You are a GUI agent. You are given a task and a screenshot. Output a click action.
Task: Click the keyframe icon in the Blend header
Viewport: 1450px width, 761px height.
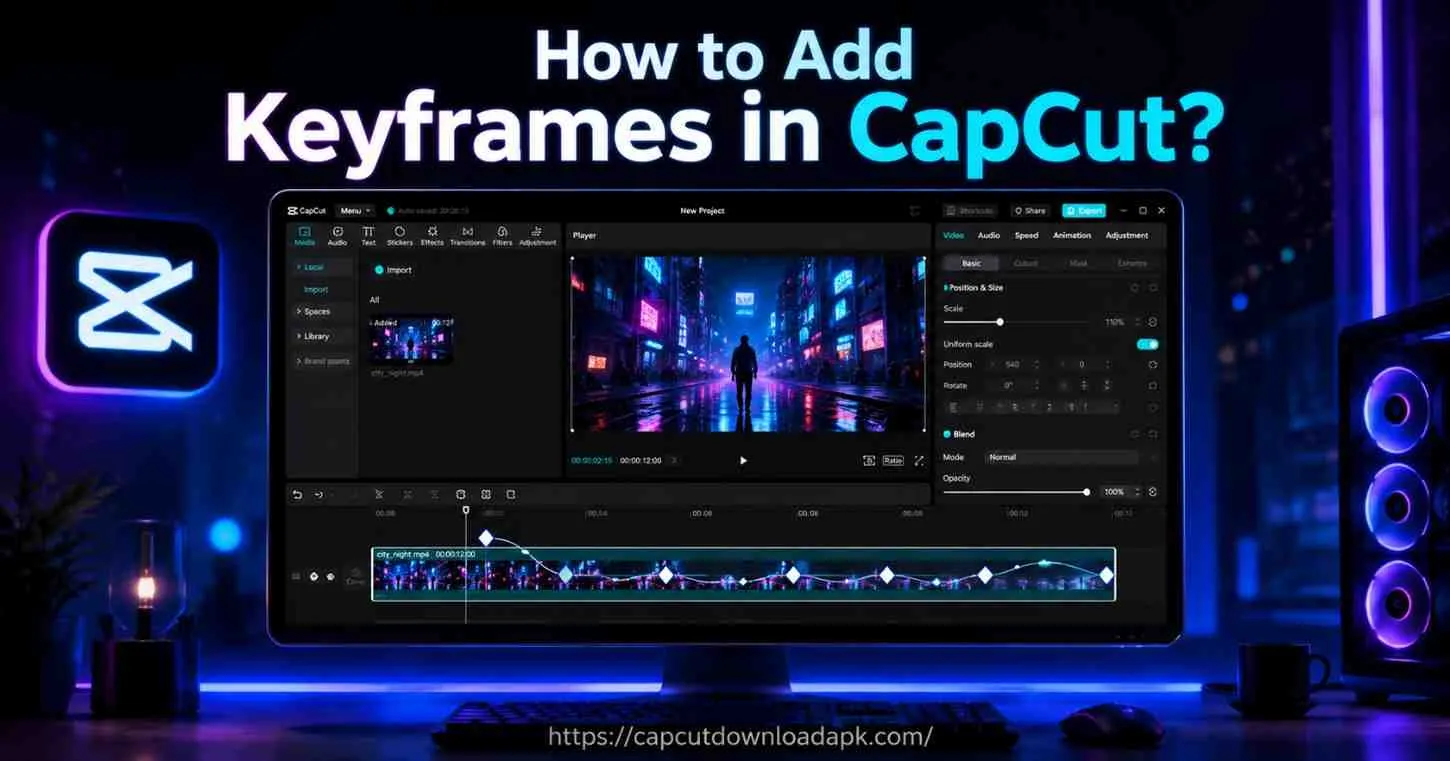click(x=1153, y=434)
